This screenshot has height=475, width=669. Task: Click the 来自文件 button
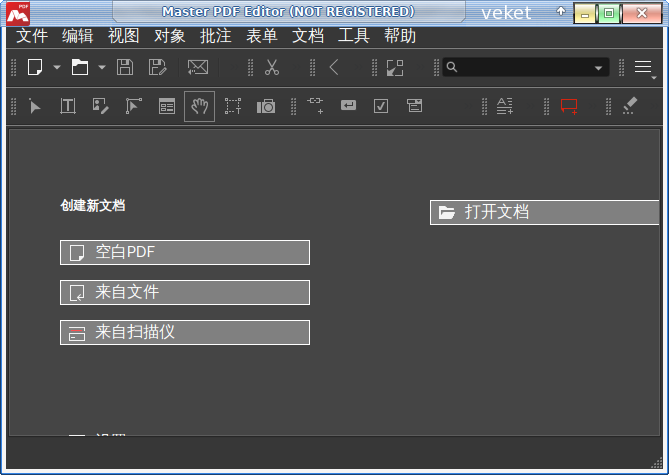click(185, 292)
